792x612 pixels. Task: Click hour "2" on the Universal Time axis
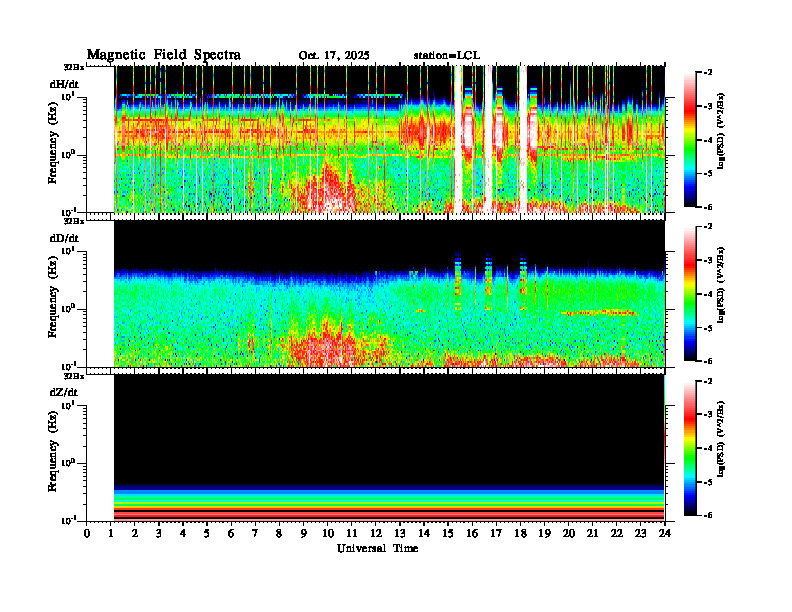[x=135, y=534]
